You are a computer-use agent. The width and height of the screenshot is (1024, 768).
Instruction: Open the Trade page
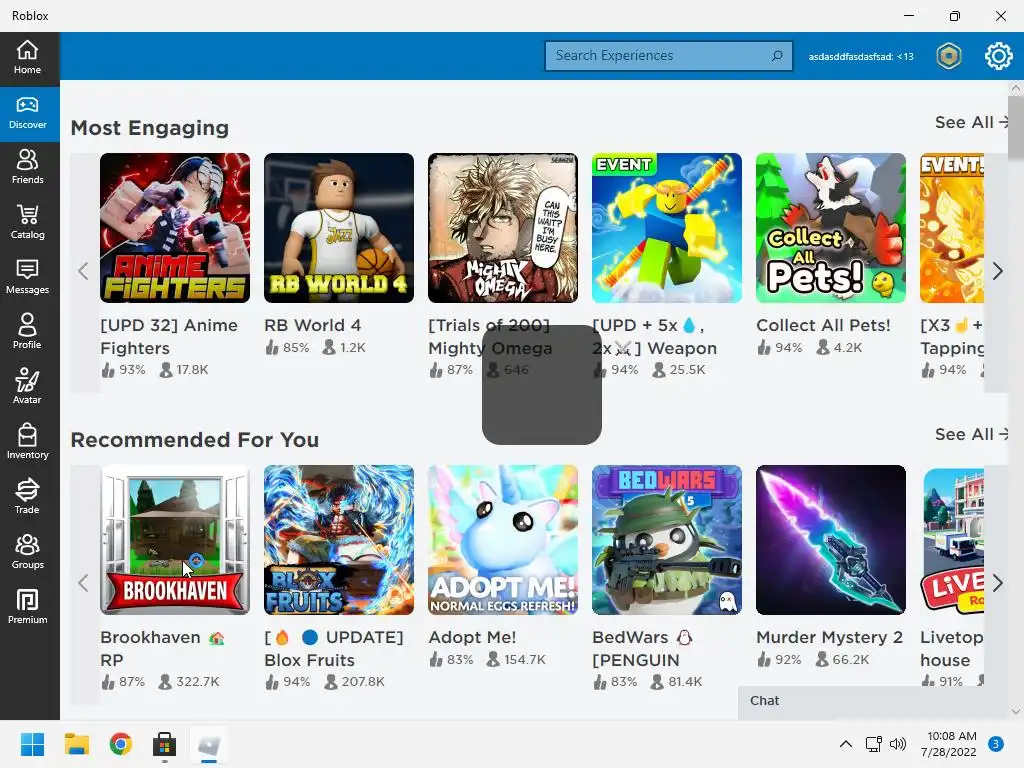point(27,496)
